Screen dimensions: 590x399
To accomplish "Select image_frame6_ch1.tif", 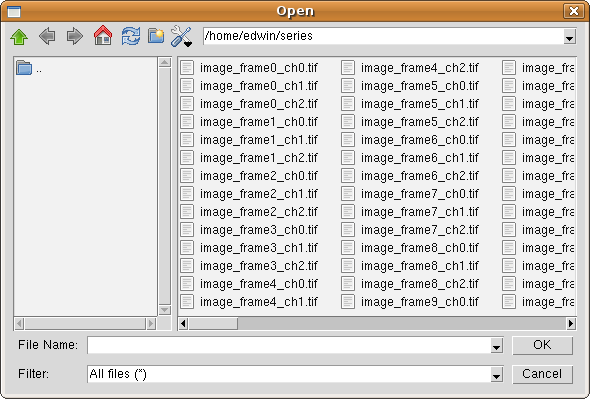I will pyautogui.click(x=420, y=158).
